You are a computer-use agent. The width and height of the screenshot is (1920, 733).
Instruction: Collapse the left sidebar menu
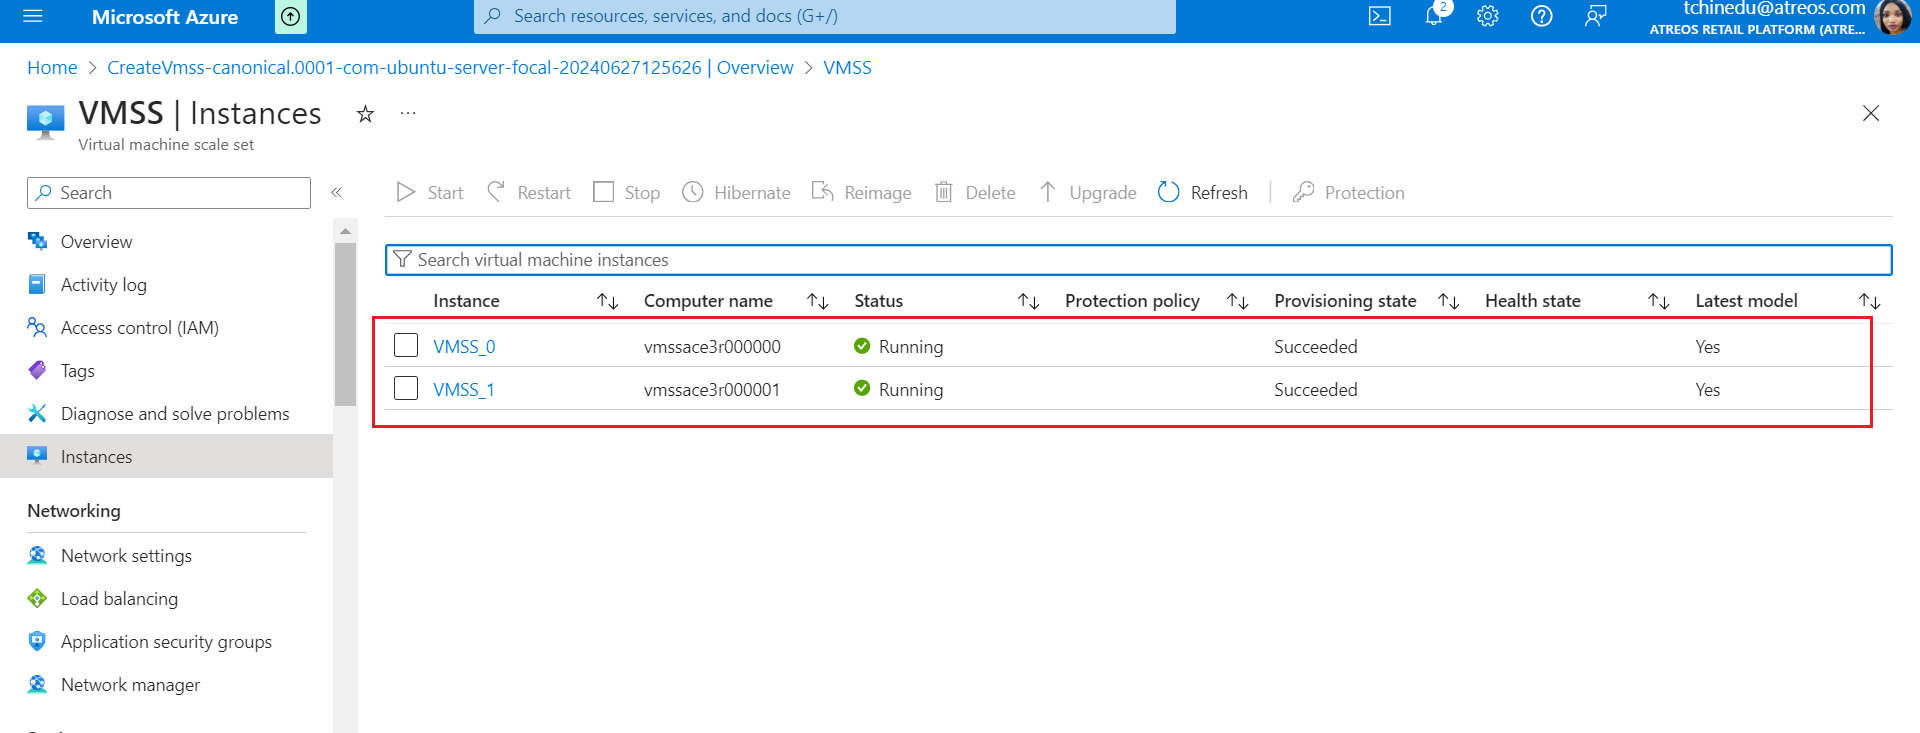(337, 192)
